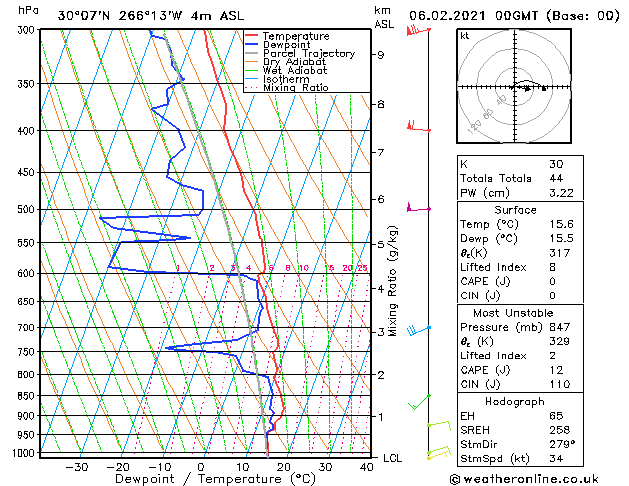
Task: Click the 'hPa' axis unit label
Action: (x=28, y=10)
